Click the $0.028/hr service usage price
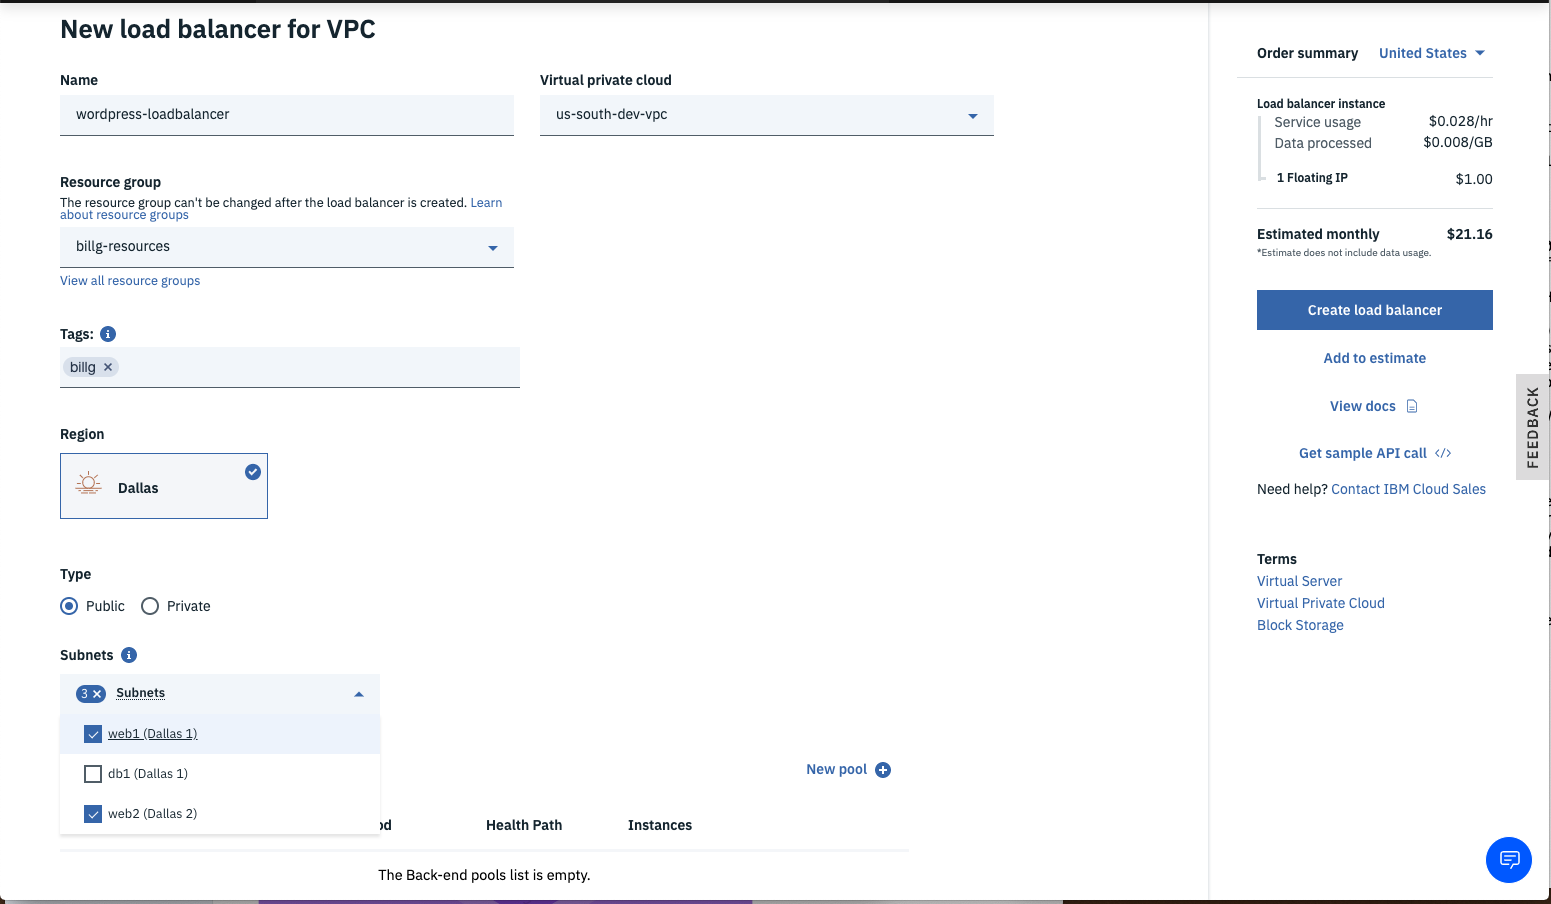The image size is (1551, 904). [1460, 121]
